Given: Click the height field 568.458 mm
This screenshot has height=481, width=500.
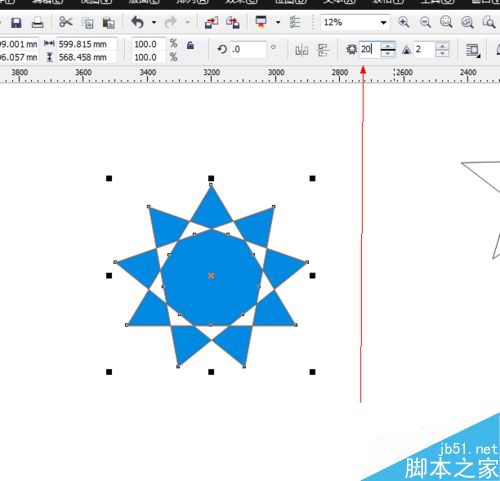Looking at the screenshot, I should tap(87, 57).
